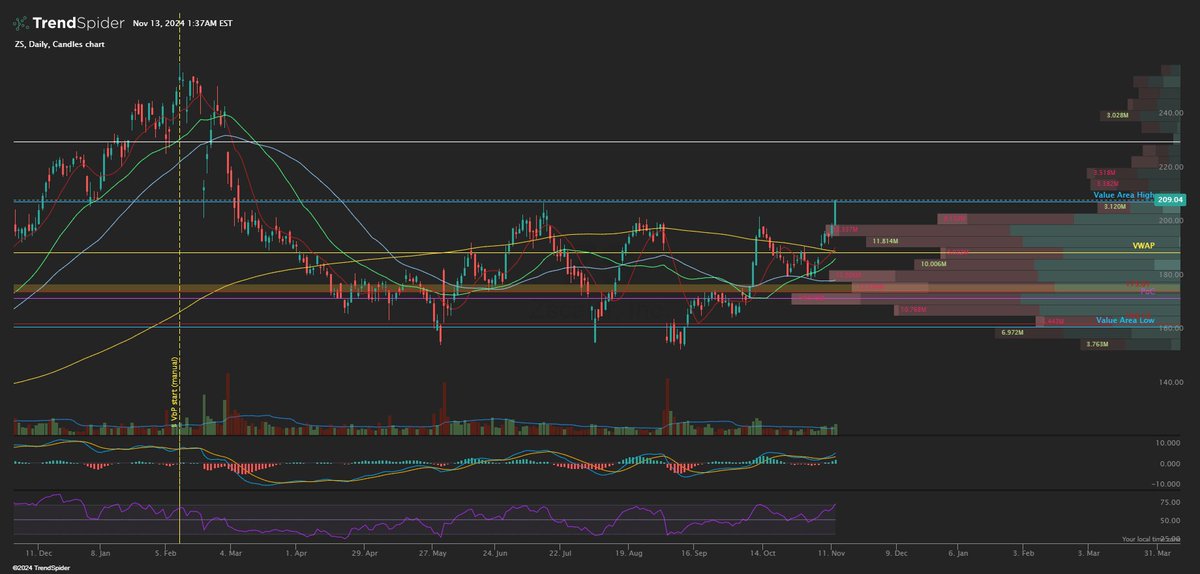Click the 240.00 price axis label
Screen dimensions: 1200x574
click(x=1171, y=113)
